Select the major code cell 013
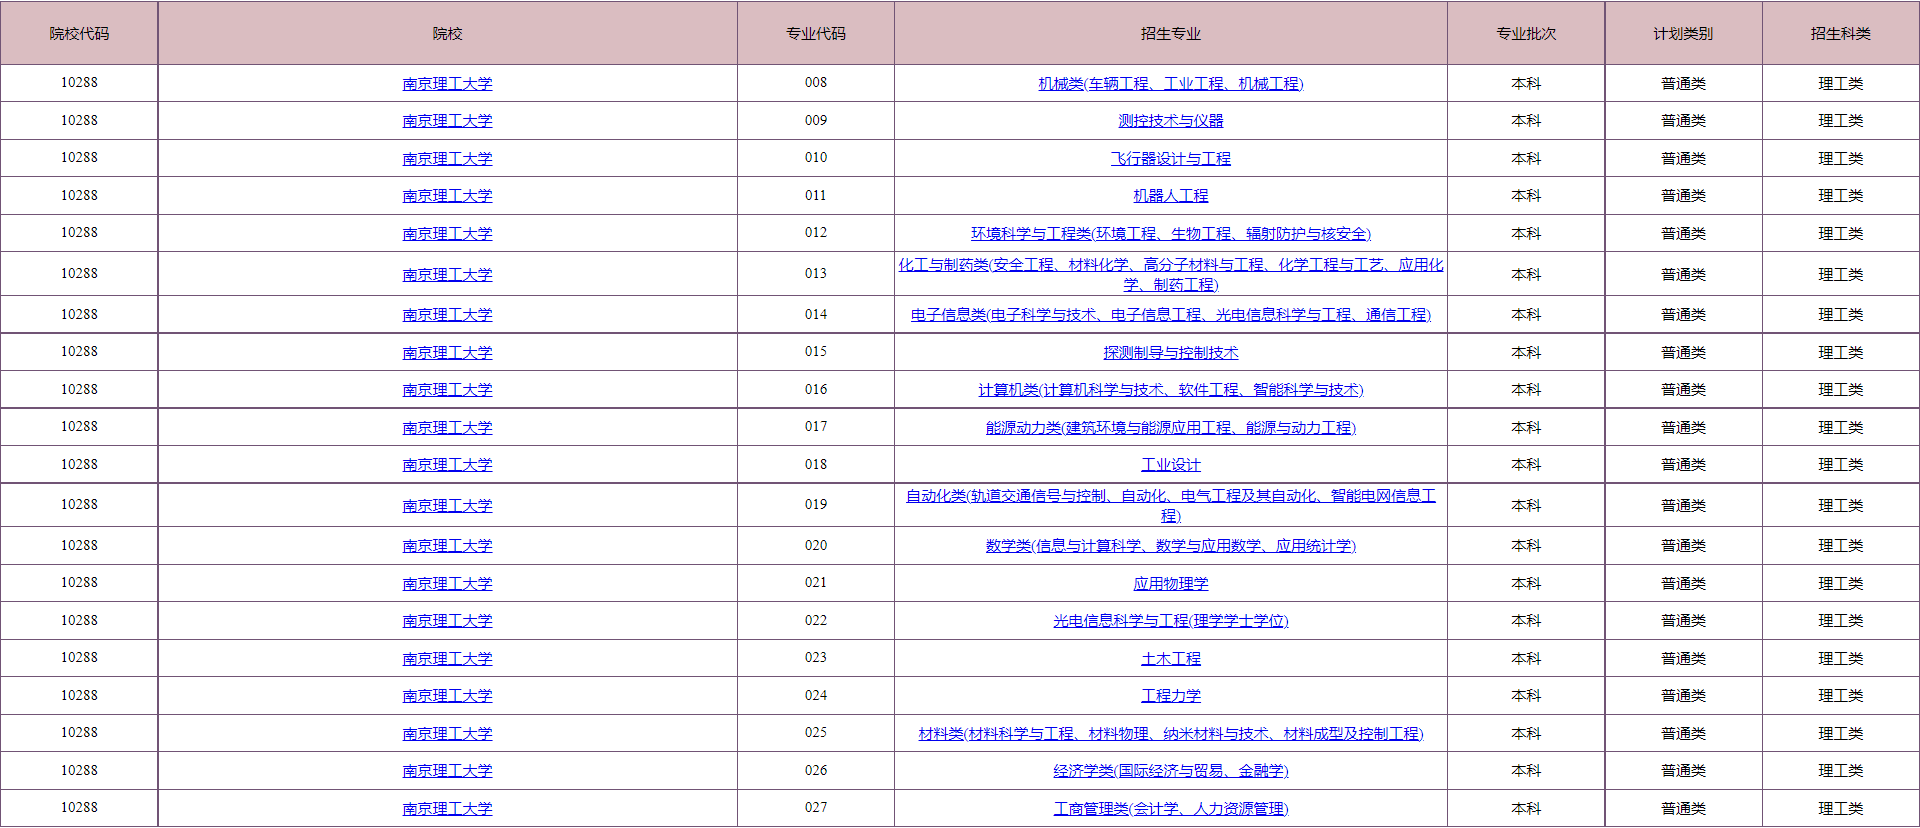The height and width of the screenshot is (828, 1920). [816, 274]
